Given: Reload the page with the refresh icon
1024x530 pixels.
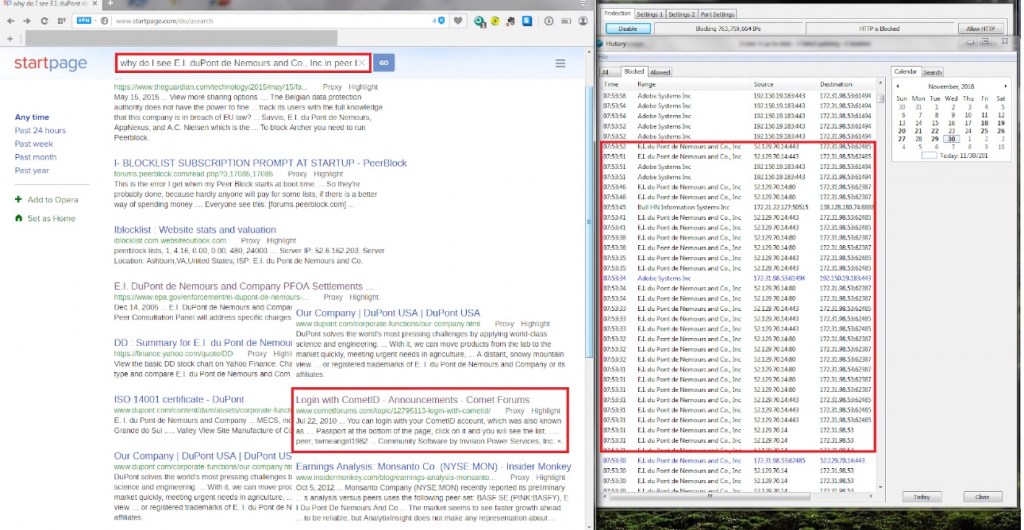Looking at the screenshot, I should click(x=44, y=20).
